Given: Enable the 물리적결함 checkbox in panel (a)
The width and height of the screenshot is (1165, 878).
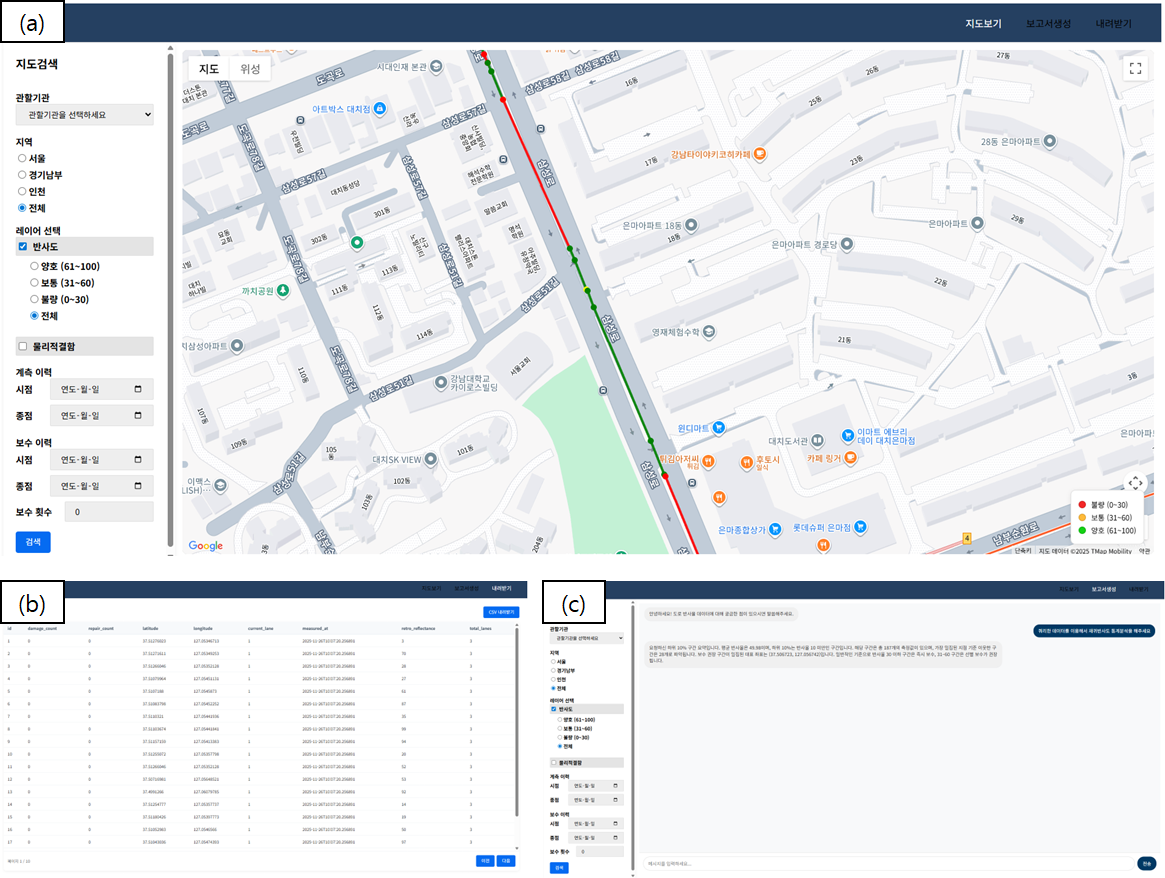Looking at the screenshot, I should [23, 346].
